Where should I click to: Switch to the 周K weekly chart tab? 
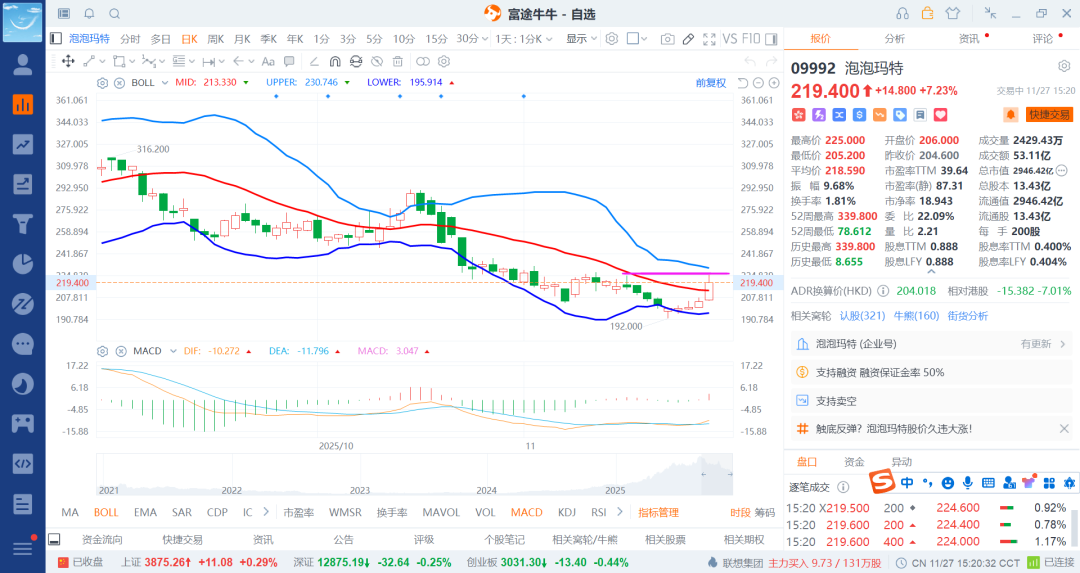click(215, 39)
